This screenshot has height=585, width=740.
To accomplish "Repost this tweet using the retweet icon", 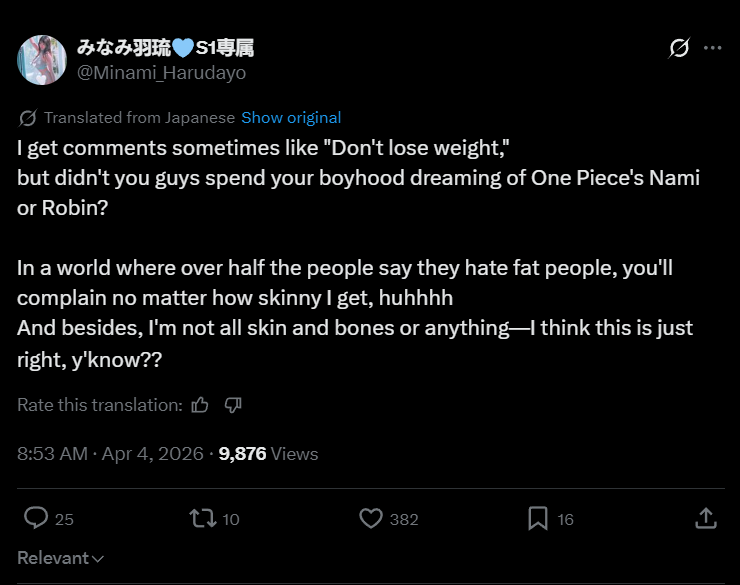I will [x=202, y=518].
